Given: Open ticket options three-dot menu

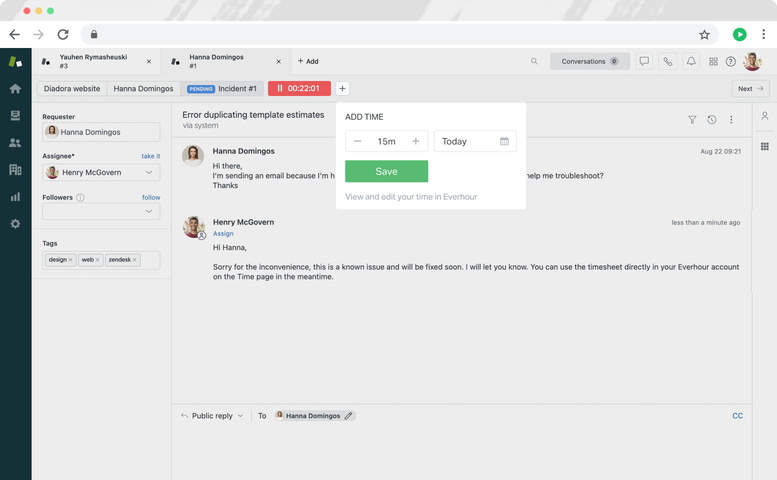Looking at the screenshot, I should [x=731, y=119].
